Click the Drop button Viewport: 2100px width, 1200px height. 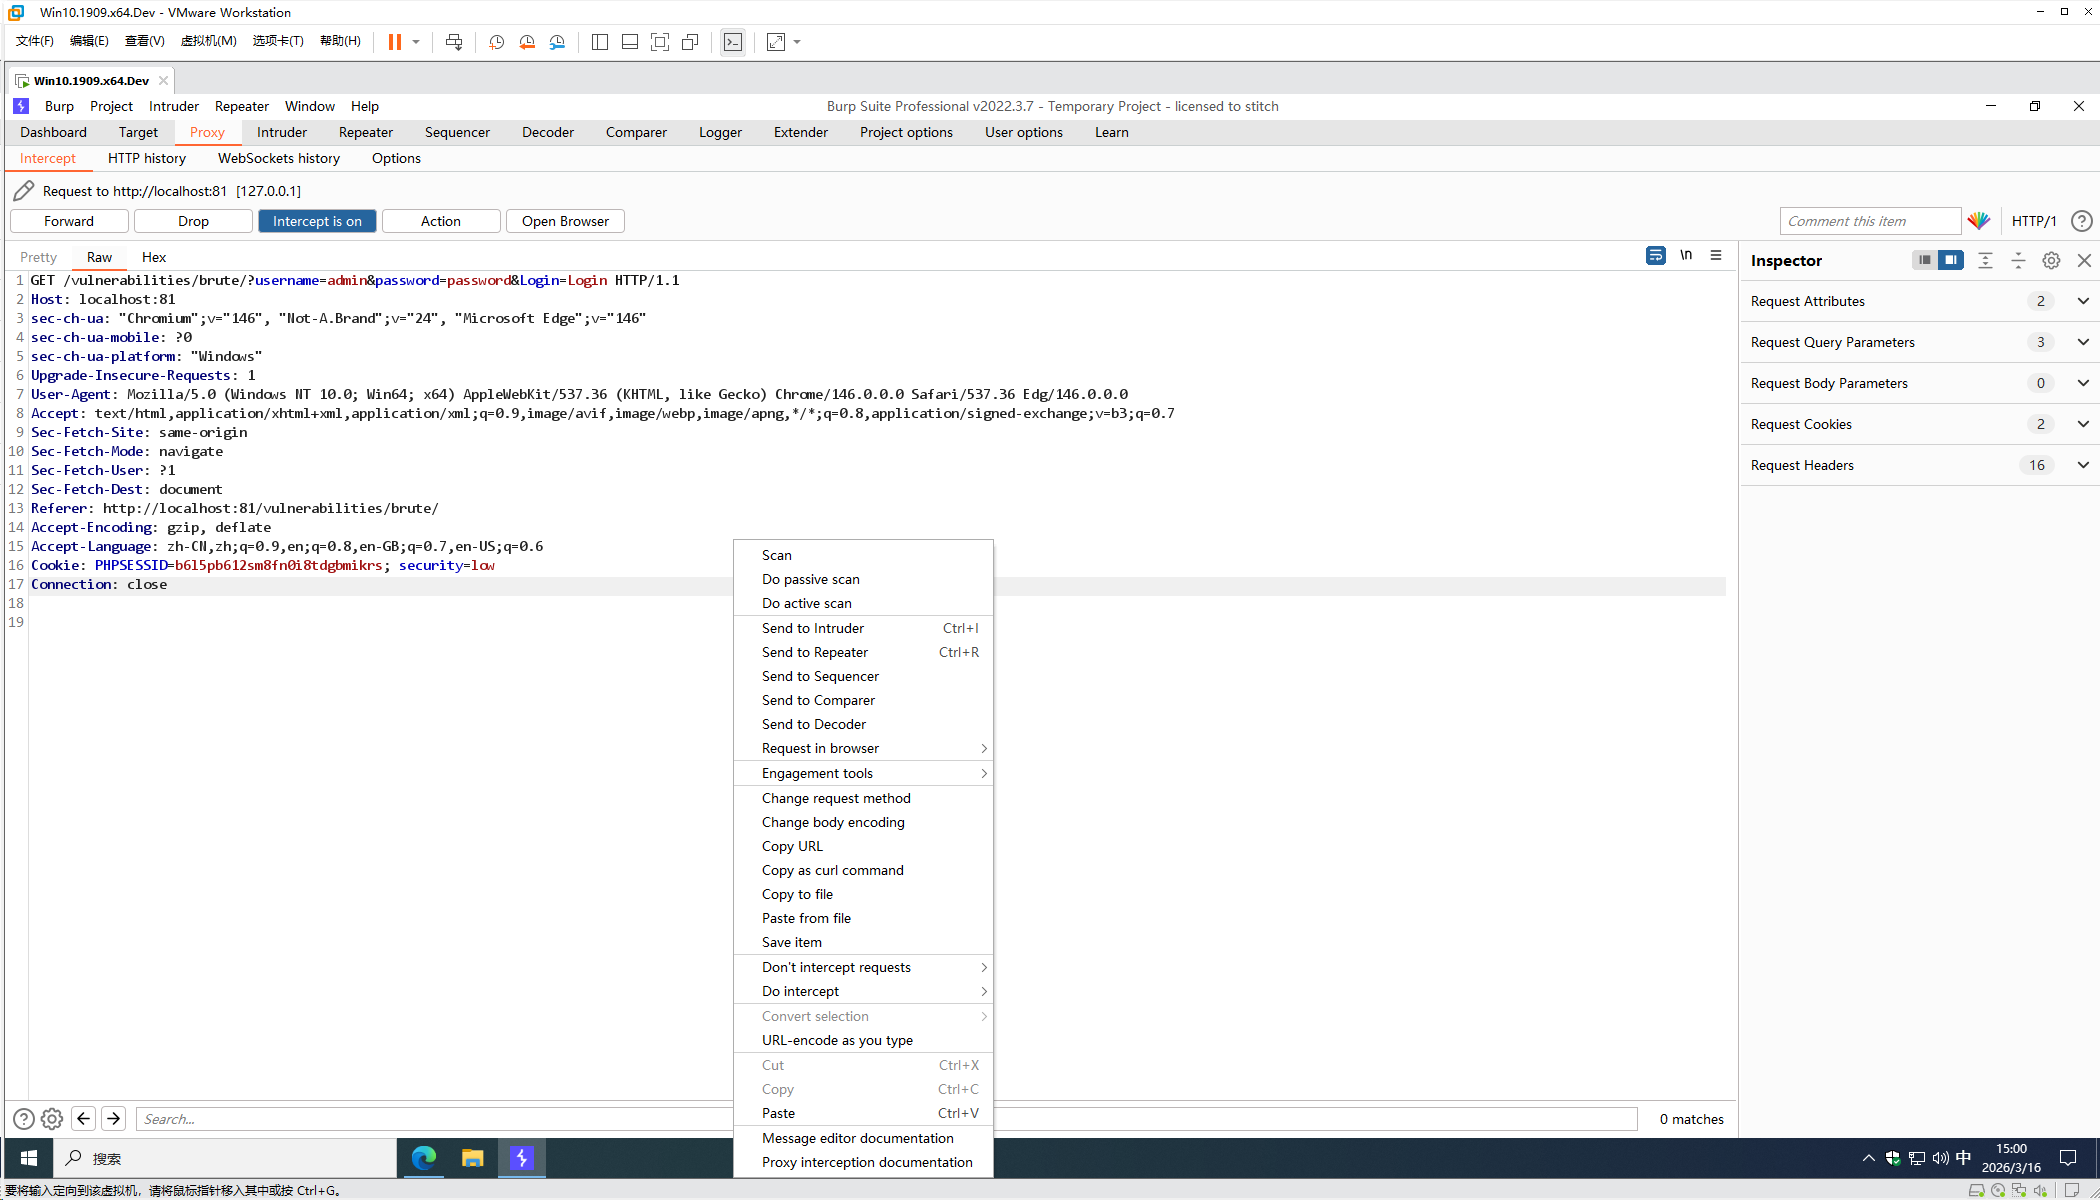click(x=193, y=221)
